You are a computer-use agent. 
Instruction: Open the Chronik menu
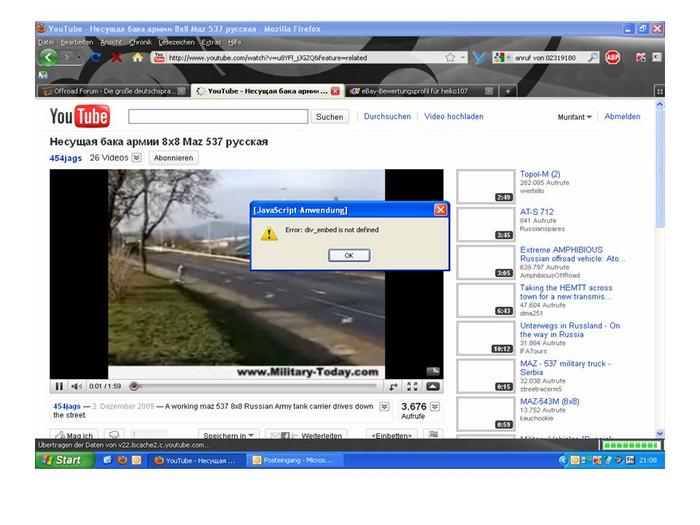click(140, 42)
